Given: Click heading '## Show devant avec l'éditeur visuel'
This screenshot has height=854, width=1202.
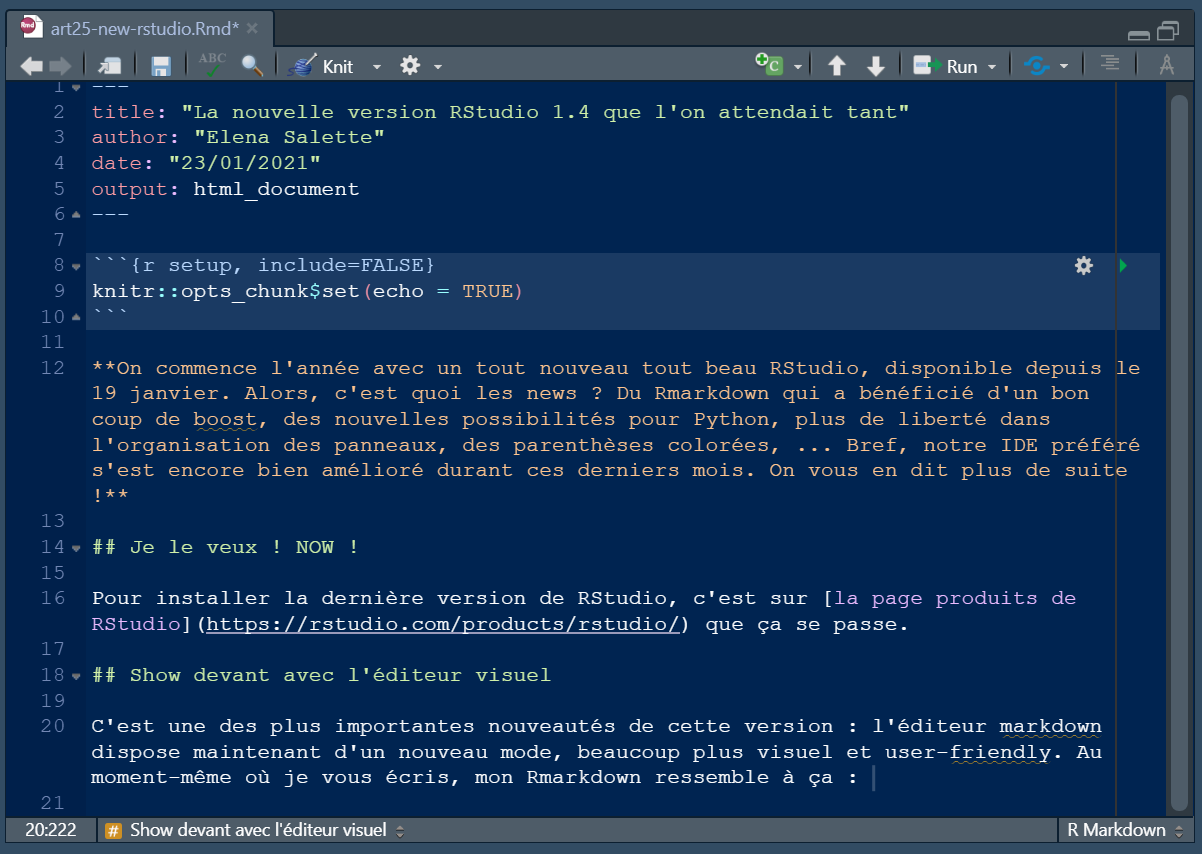Looking at the screenshot, I should pyautogui.click(x=321, y=675).
